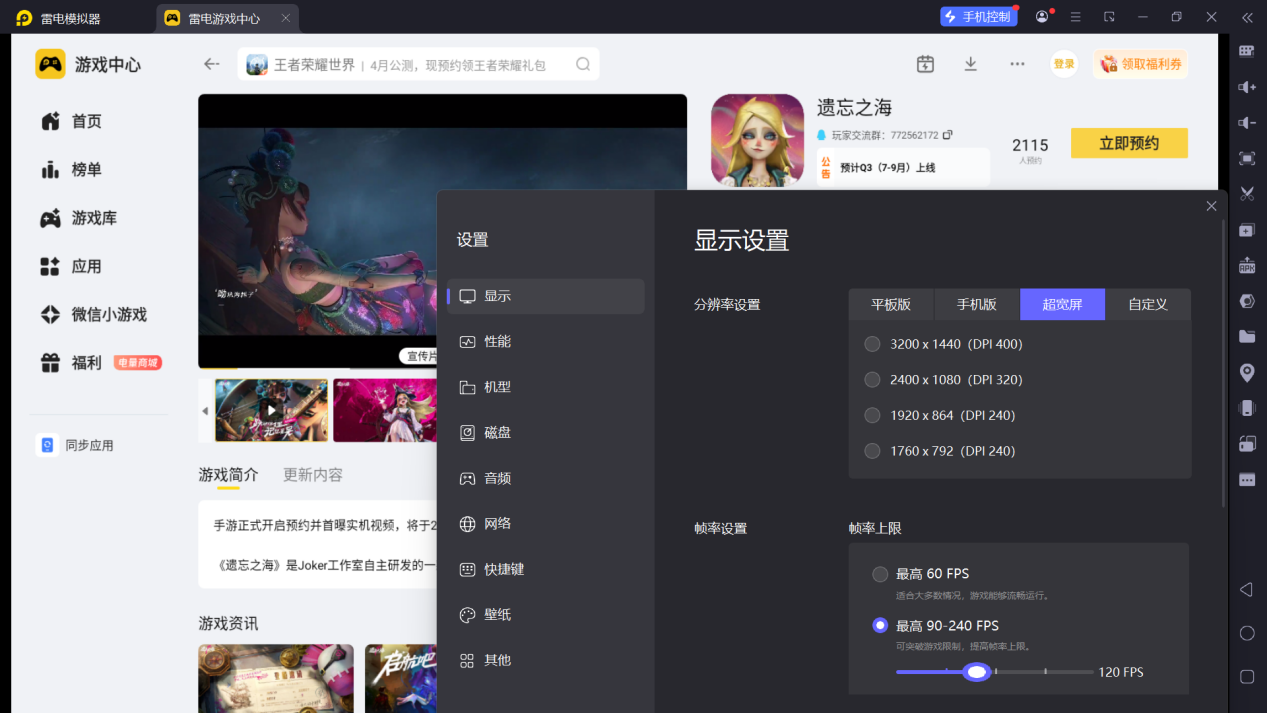Open the keyboard mapping tool in sidebar
The width and height of the screenshot is (1267, 713).
tap(1246, 51)
